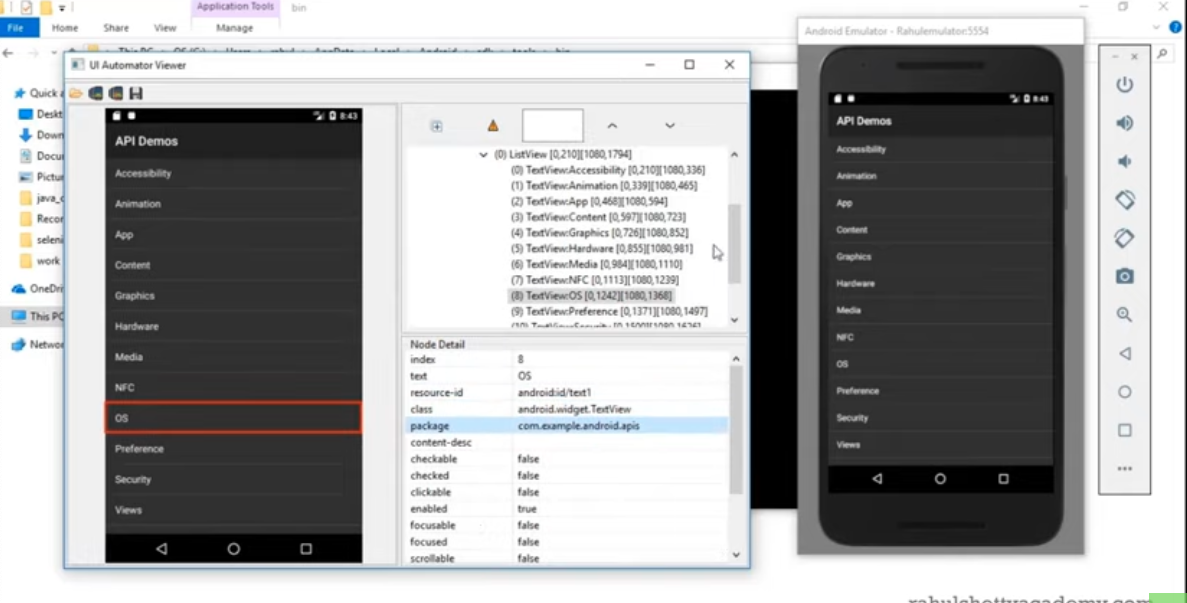Select TextView:Animation tree node
Screen dimensions: 1187x603
coord(603,185)
